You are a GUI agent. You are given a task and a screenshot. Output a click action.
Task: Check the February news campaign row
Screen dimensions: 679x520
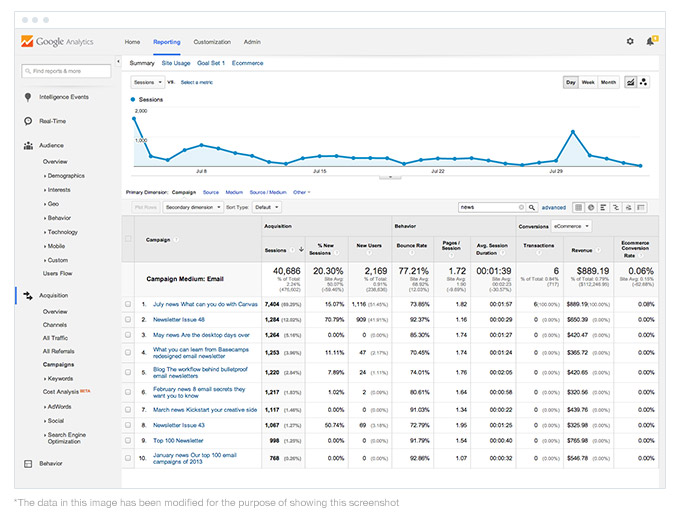click(128, 392)
